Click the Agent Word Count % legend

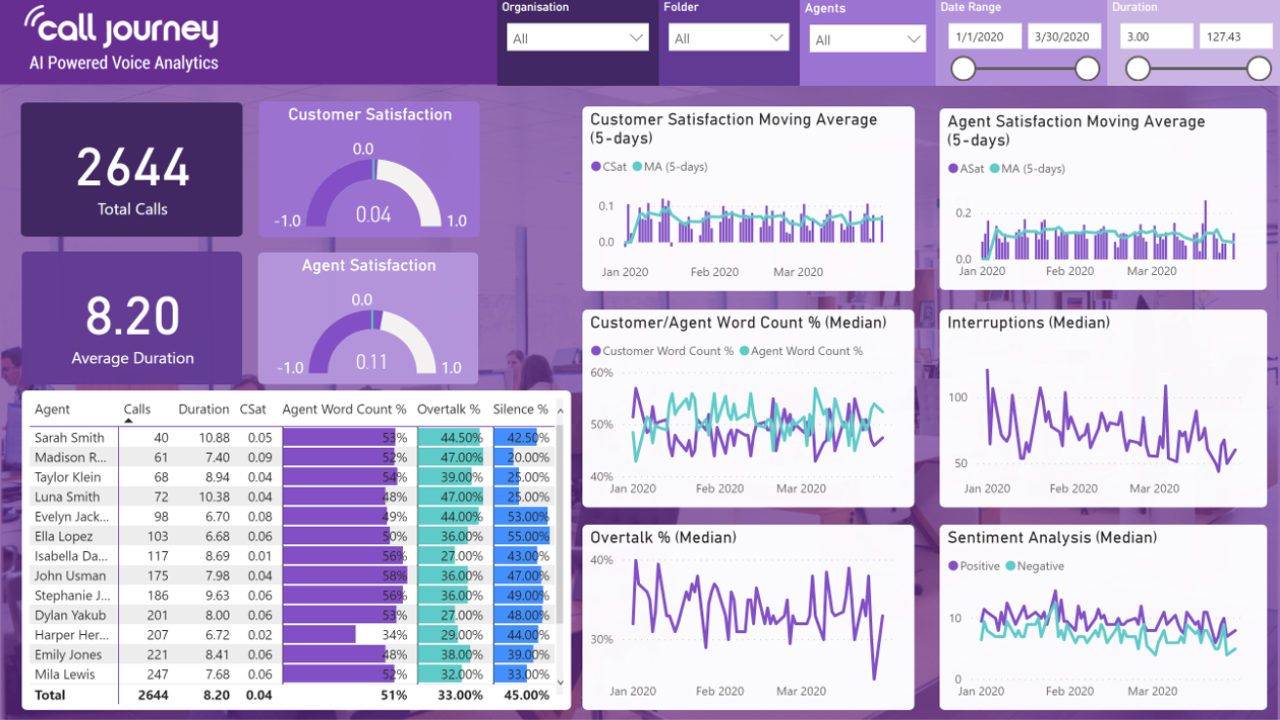pos(801,351)
